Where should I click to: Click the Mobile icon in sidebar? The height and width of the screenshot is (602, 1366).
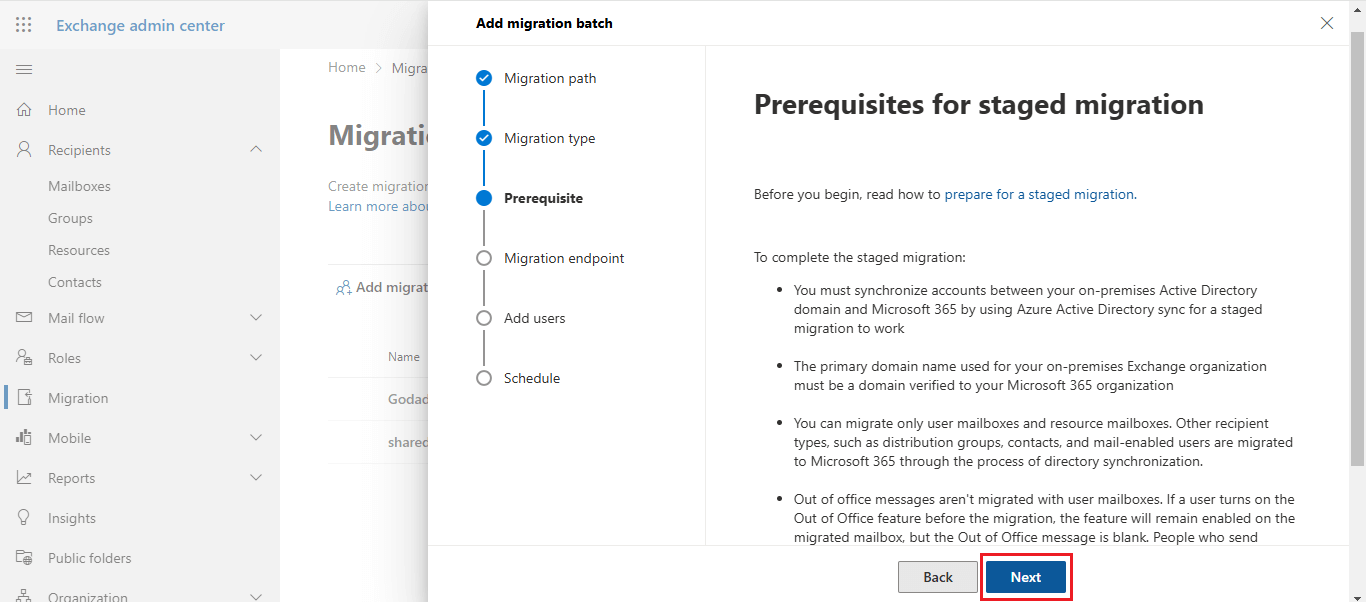pos(24,438)
